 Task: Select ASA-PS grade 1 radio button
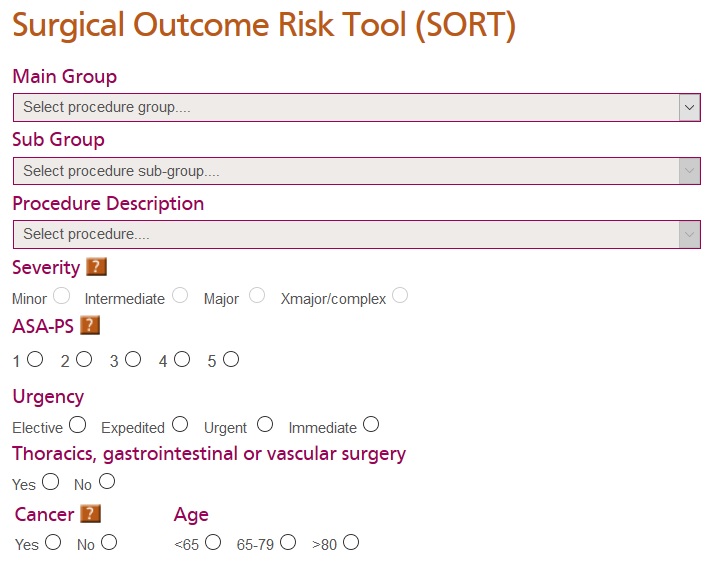pyautogui.click(x=35, y=359)
